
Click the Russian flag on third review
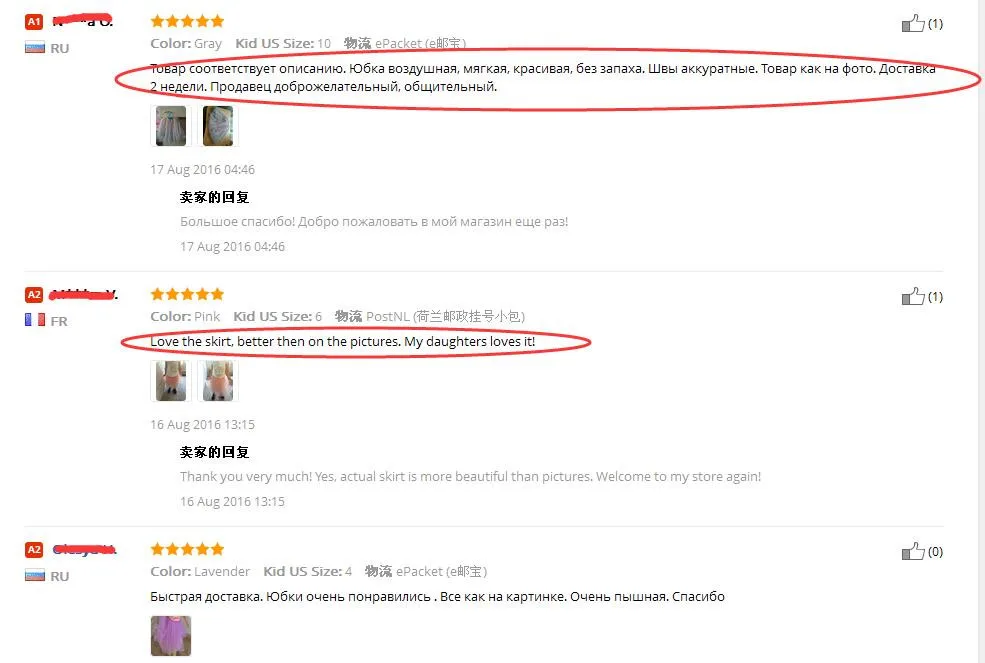[35, 575]
